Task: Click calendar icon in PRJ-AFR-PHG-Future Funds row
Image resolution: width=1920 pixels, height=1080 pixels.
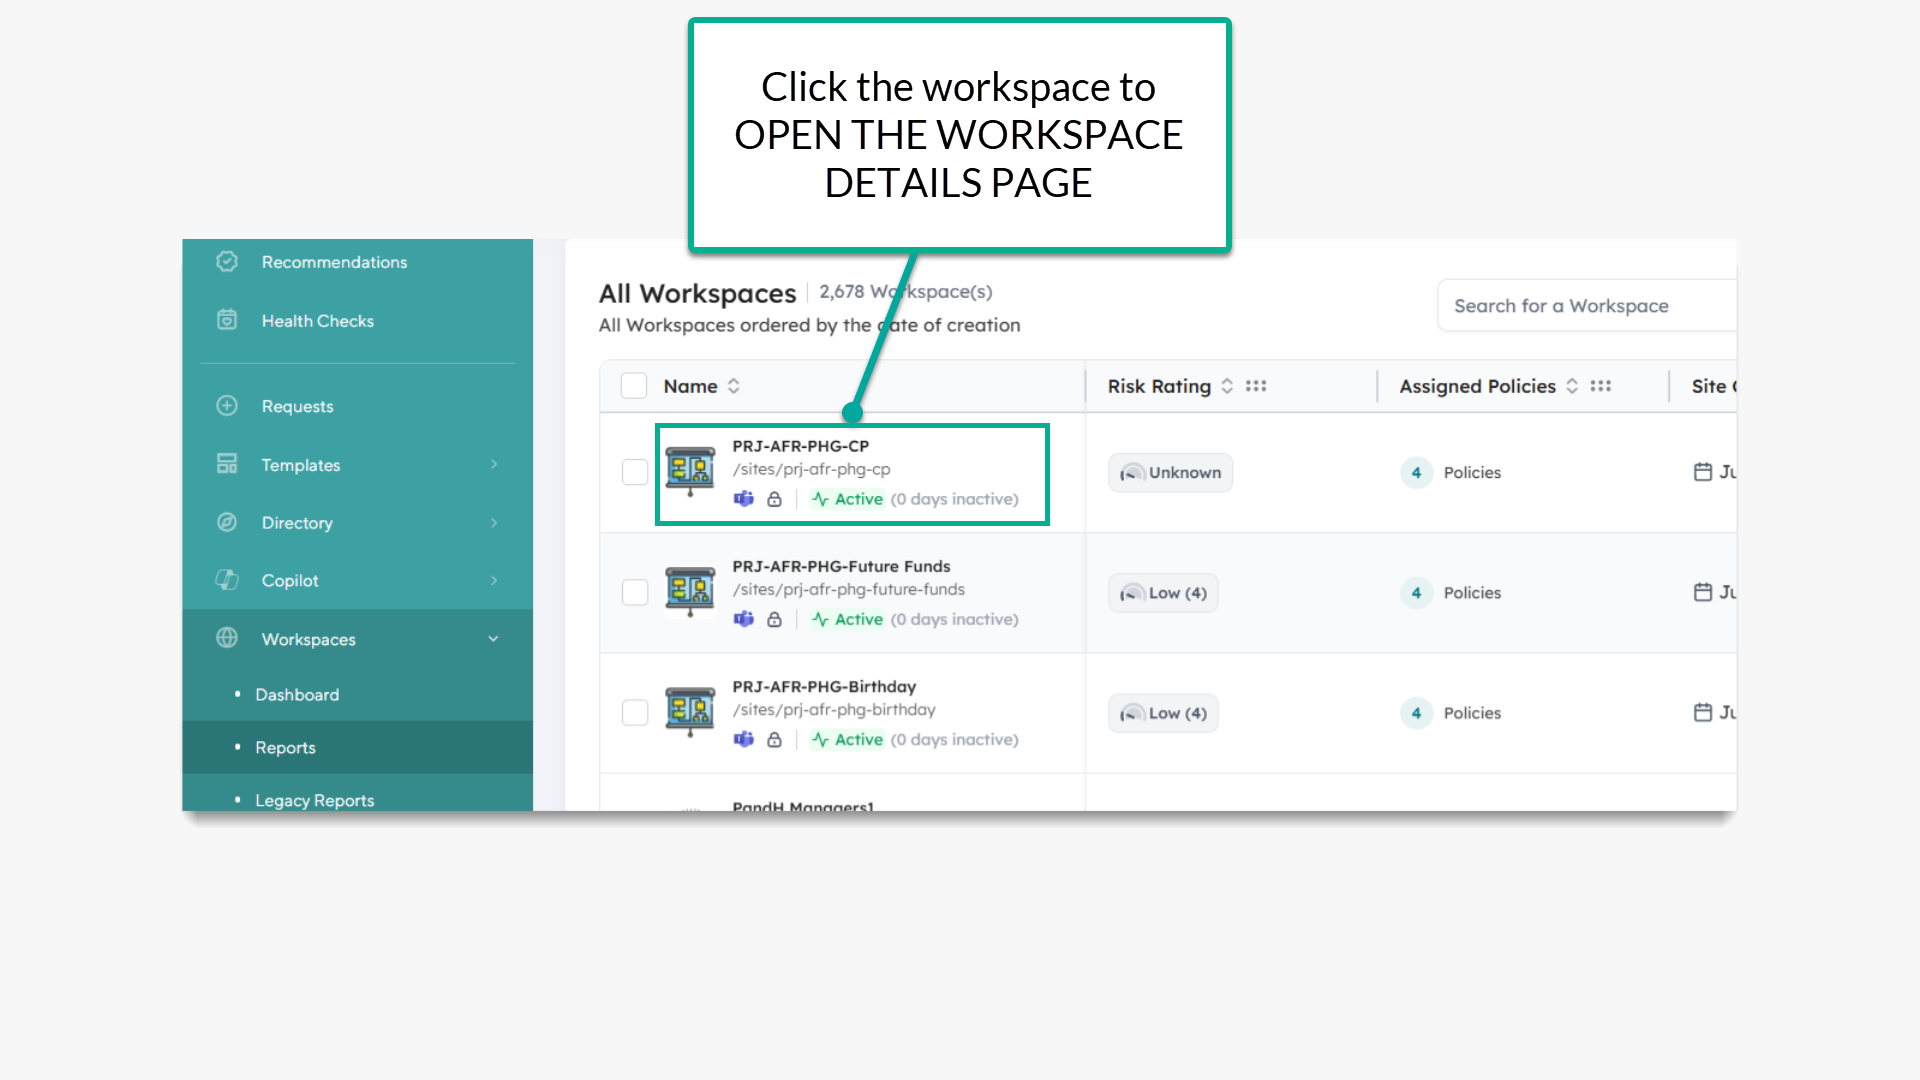Action: pyautogui.click(x=1703, y=592)
